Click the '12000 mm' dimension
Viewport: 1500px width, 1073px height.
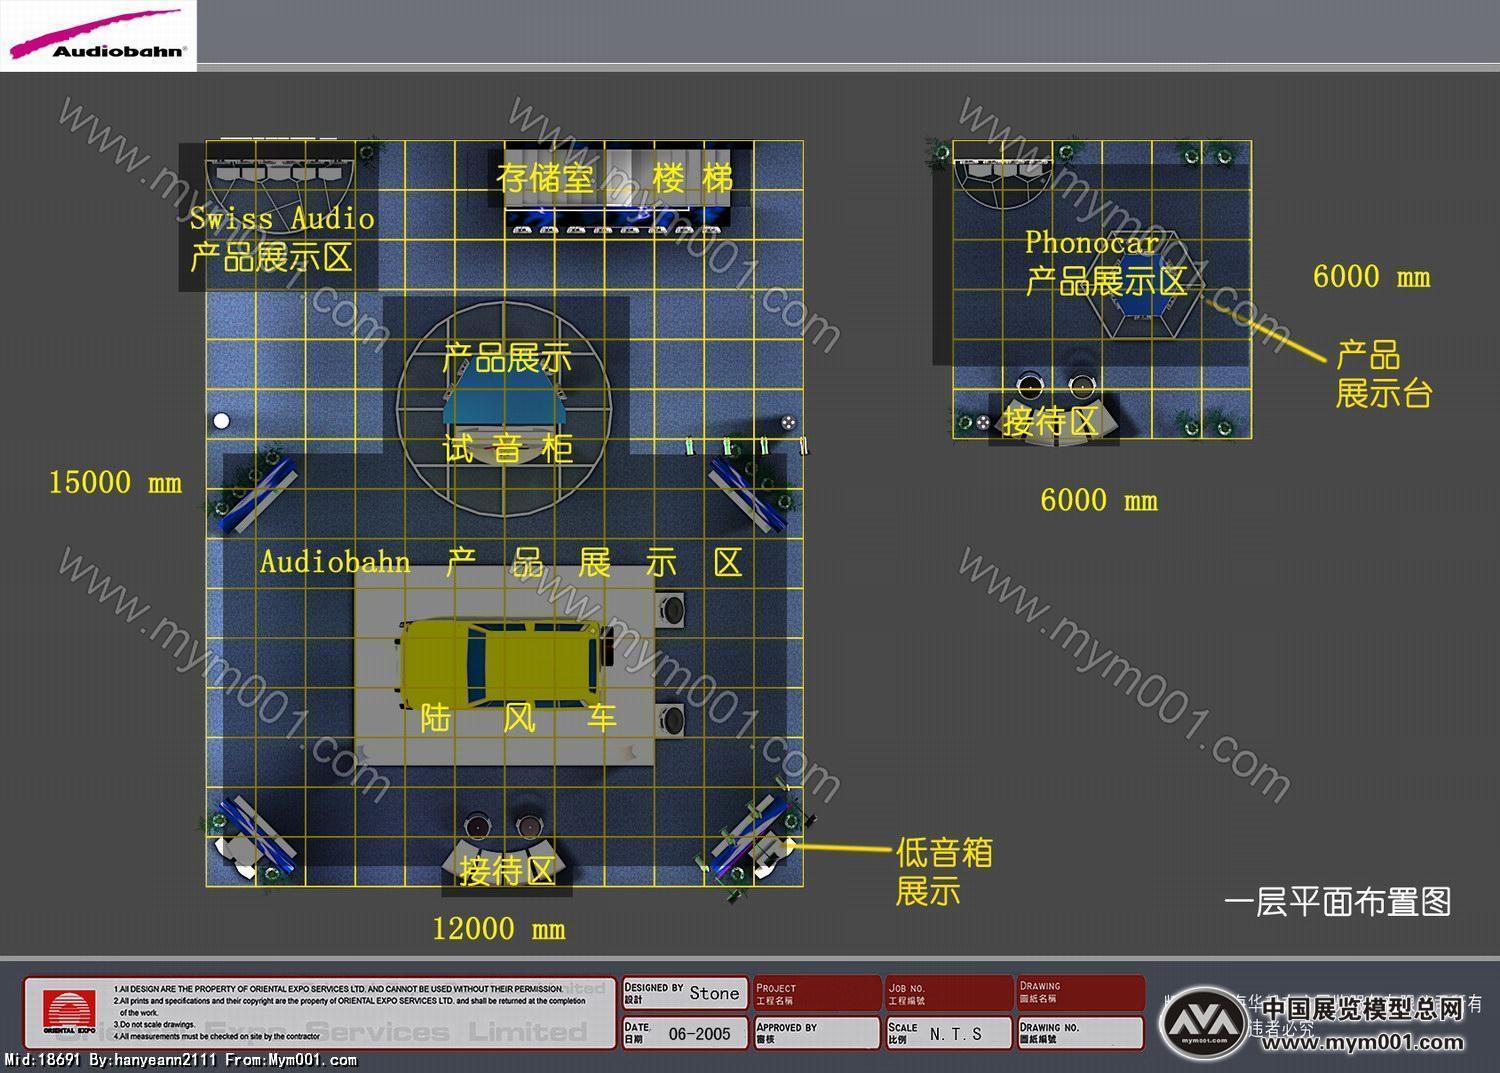point(499,929)
